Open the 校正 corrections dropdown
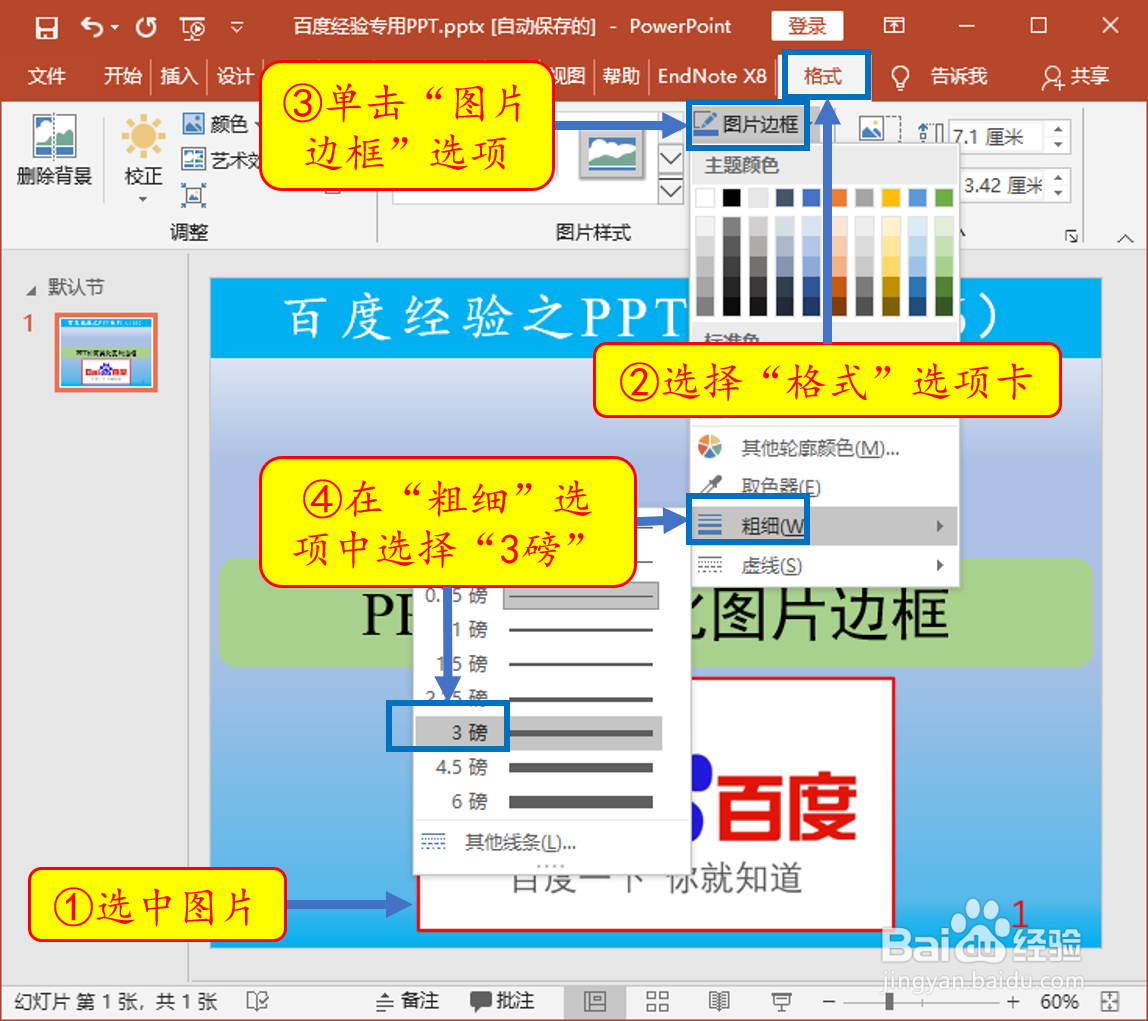The height and width of the screenshot is (1021, 1148). coord(143,158)
